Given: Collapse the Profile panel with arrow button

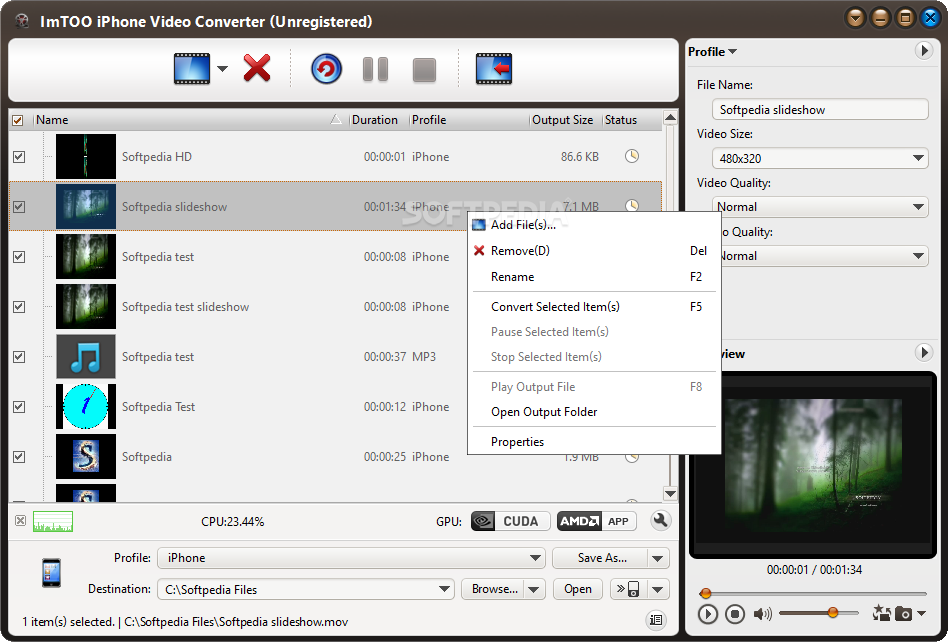Looking at the screenshot, I should [923, 51].
